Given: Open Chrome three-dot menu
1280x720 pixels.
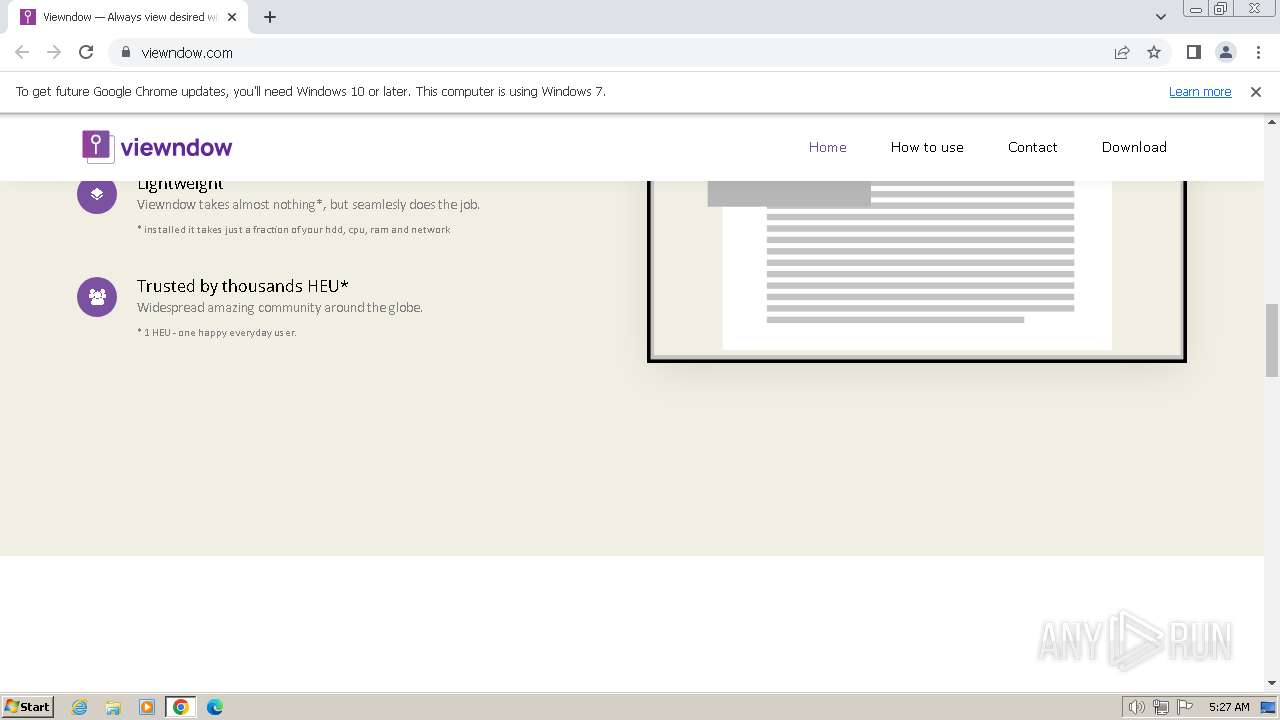Looking at the screenshot, I should [1258, 52].
